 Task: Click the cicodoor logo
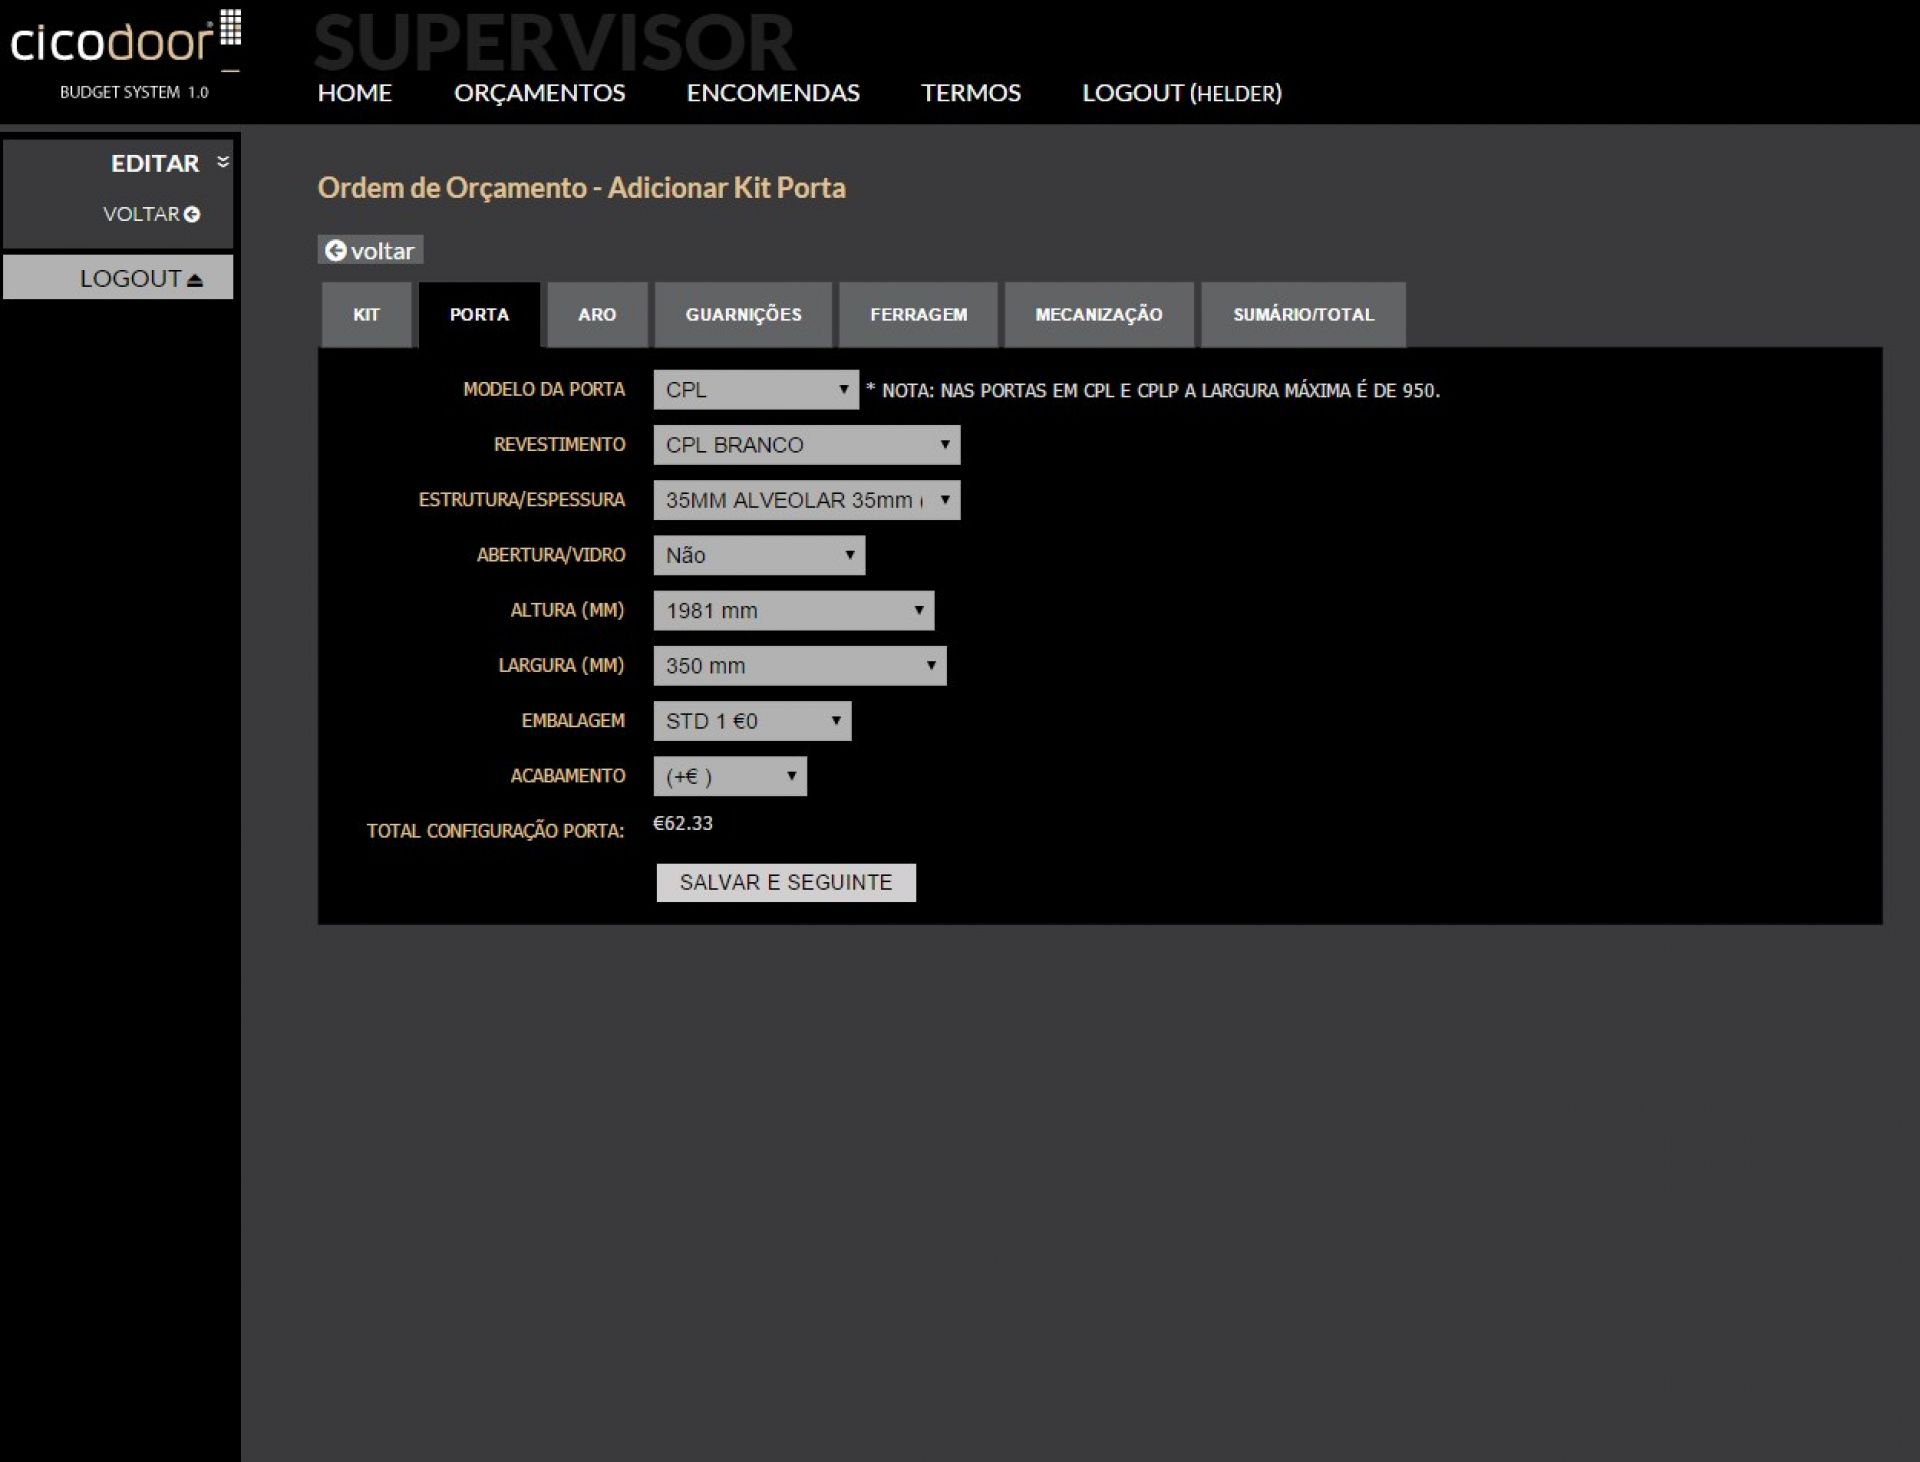tap(125, 42)
